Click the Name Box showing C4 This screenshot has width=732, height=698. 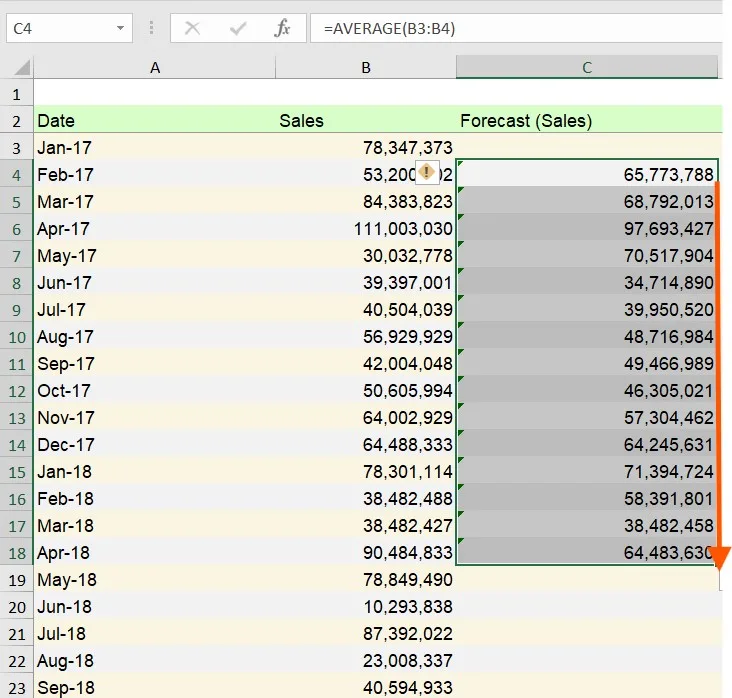pos(69,28)
